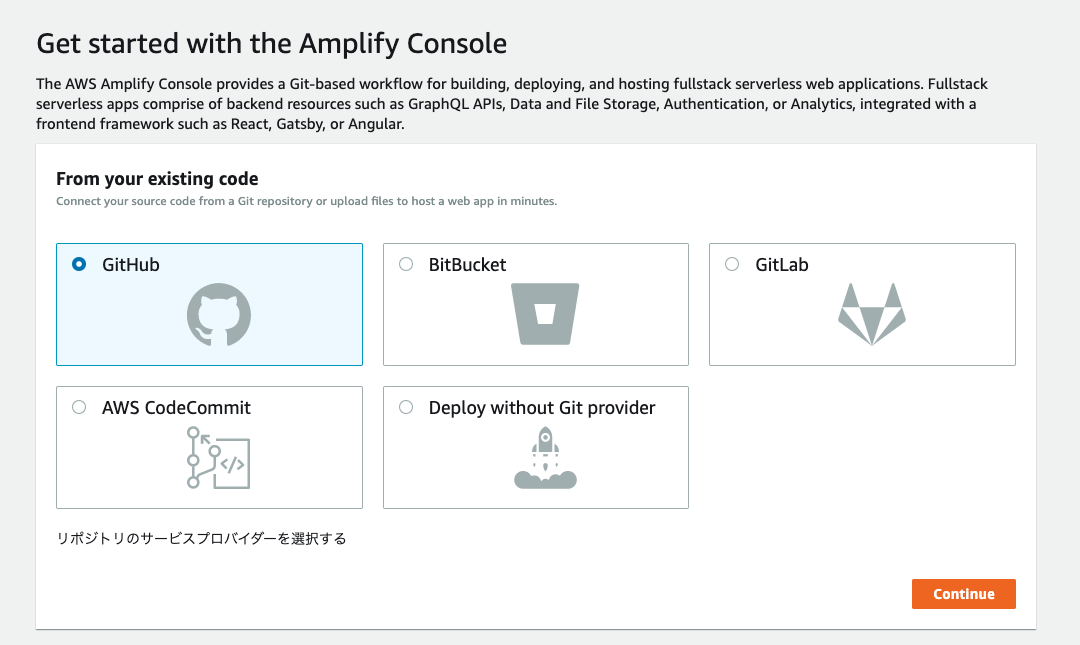This screenshot has height=645, width=1080.
Task: Click the GitHub Octocat logo icon
Action: (x=219, y=314)
